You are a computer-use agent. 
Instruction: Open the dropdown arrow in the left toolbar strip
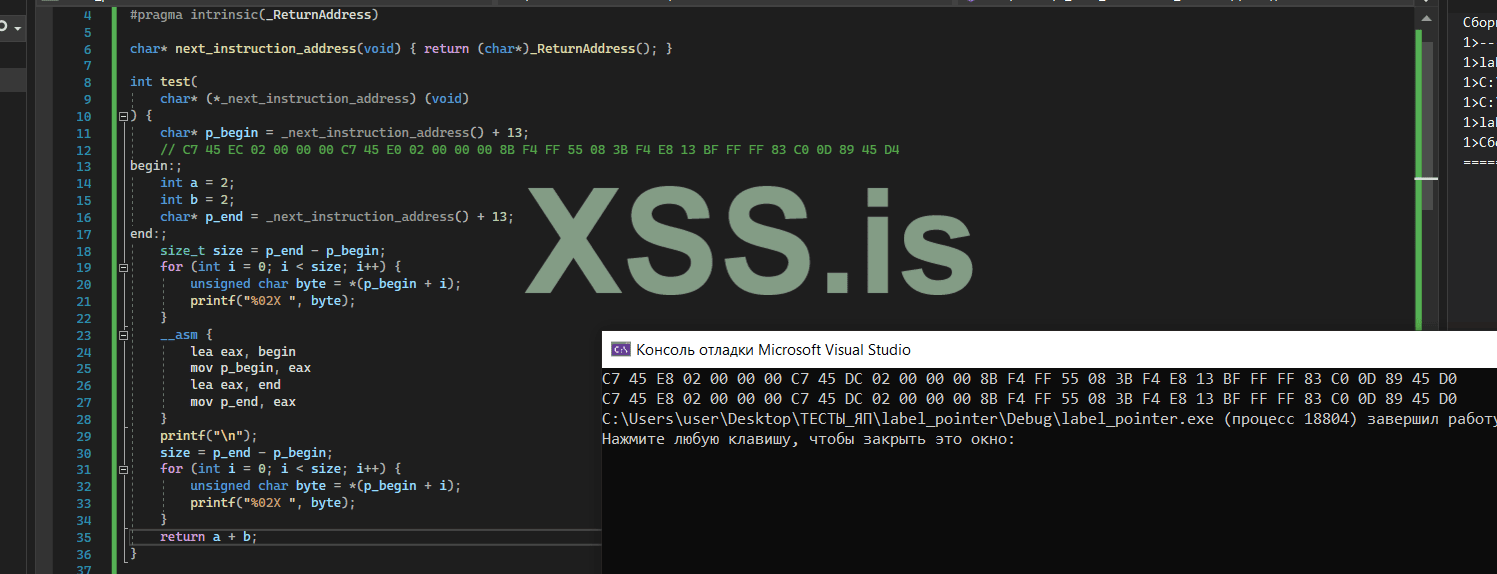[17, 28]
